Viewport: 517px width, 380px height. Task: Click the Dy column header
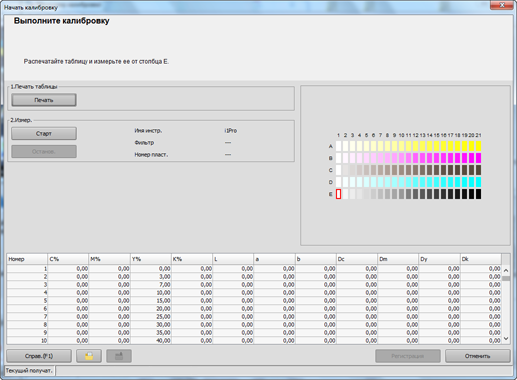click(439, 259)
